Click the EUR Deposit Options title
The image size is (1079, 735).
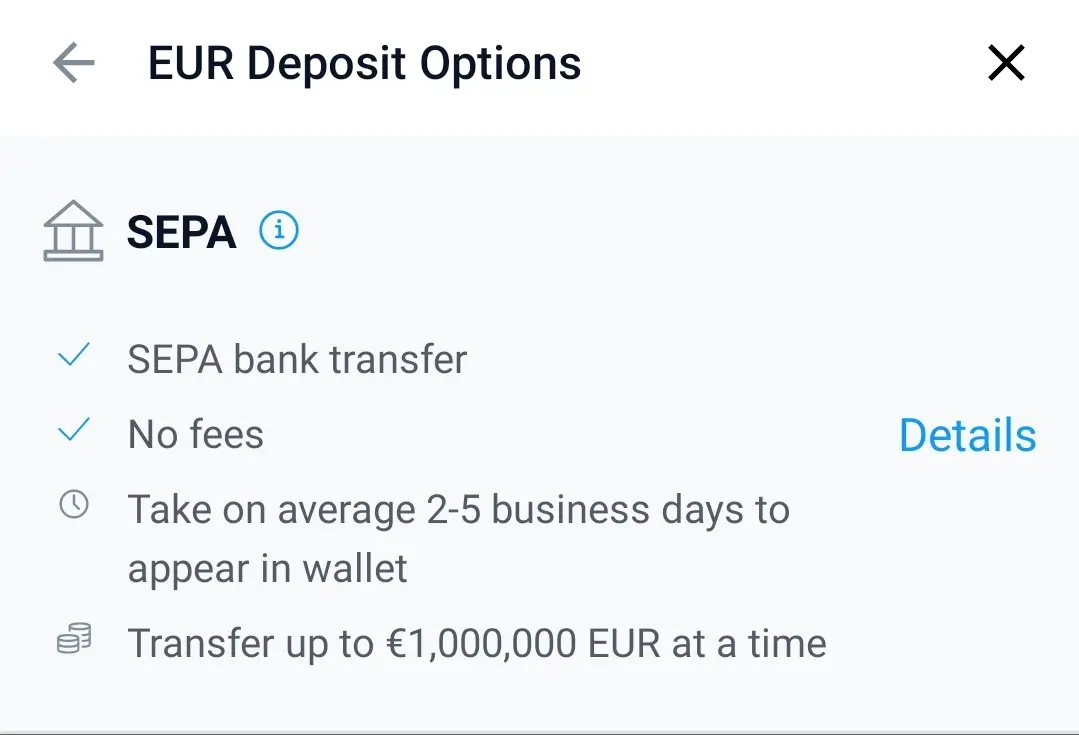point(365,64)
